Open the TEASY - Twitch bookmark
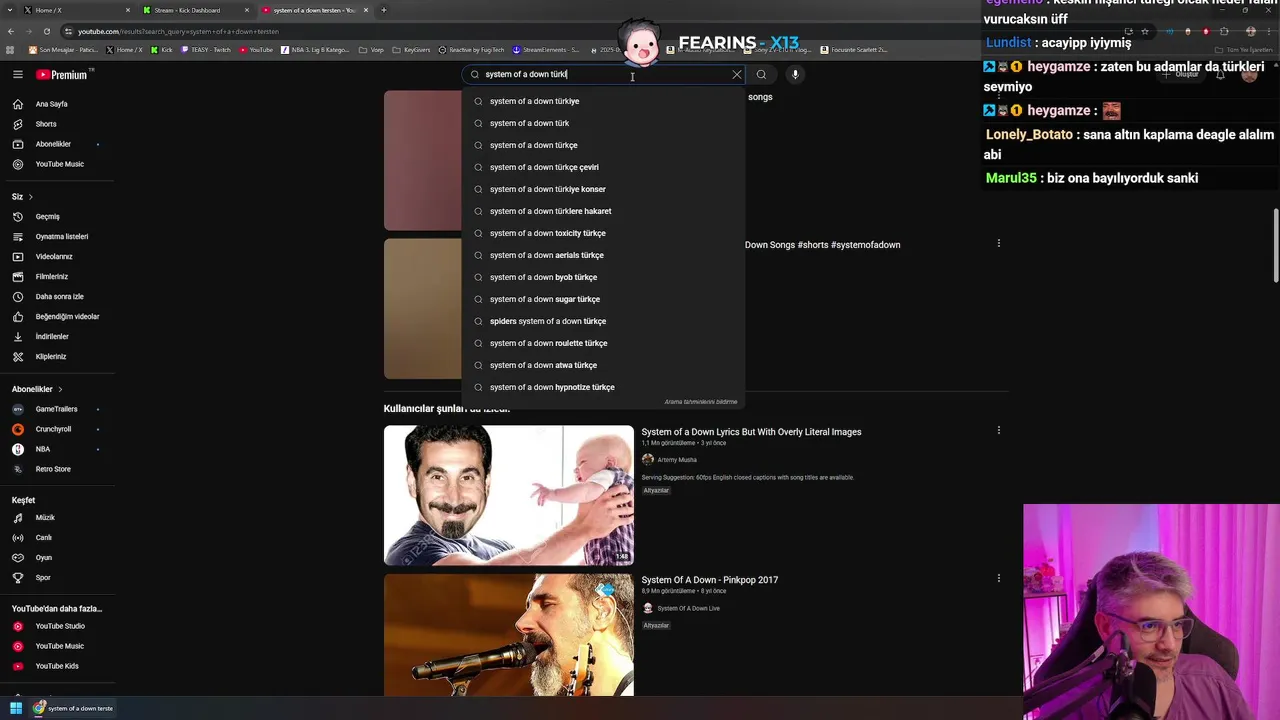The image size is (1280, 720). click(x=205, y=49)
